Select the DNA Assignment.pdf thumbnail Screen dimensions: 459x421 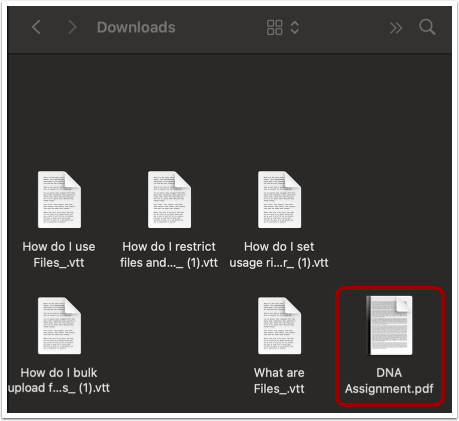(389, 326)
